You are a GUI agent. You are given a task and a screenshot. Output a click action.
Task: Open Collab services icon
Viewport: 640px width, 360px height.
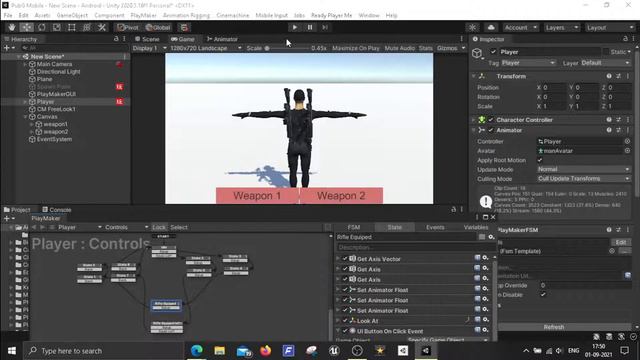pyautogui.click(x=472, y=27)
